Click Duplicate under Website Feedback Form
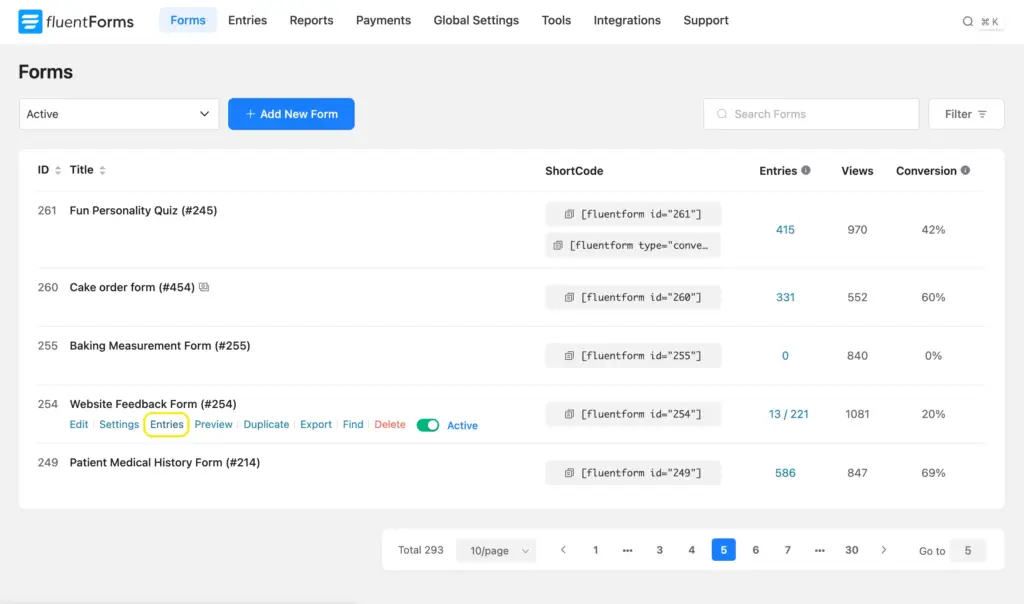The height and width of the screenshot is (604, 1024). click(266, 424)
